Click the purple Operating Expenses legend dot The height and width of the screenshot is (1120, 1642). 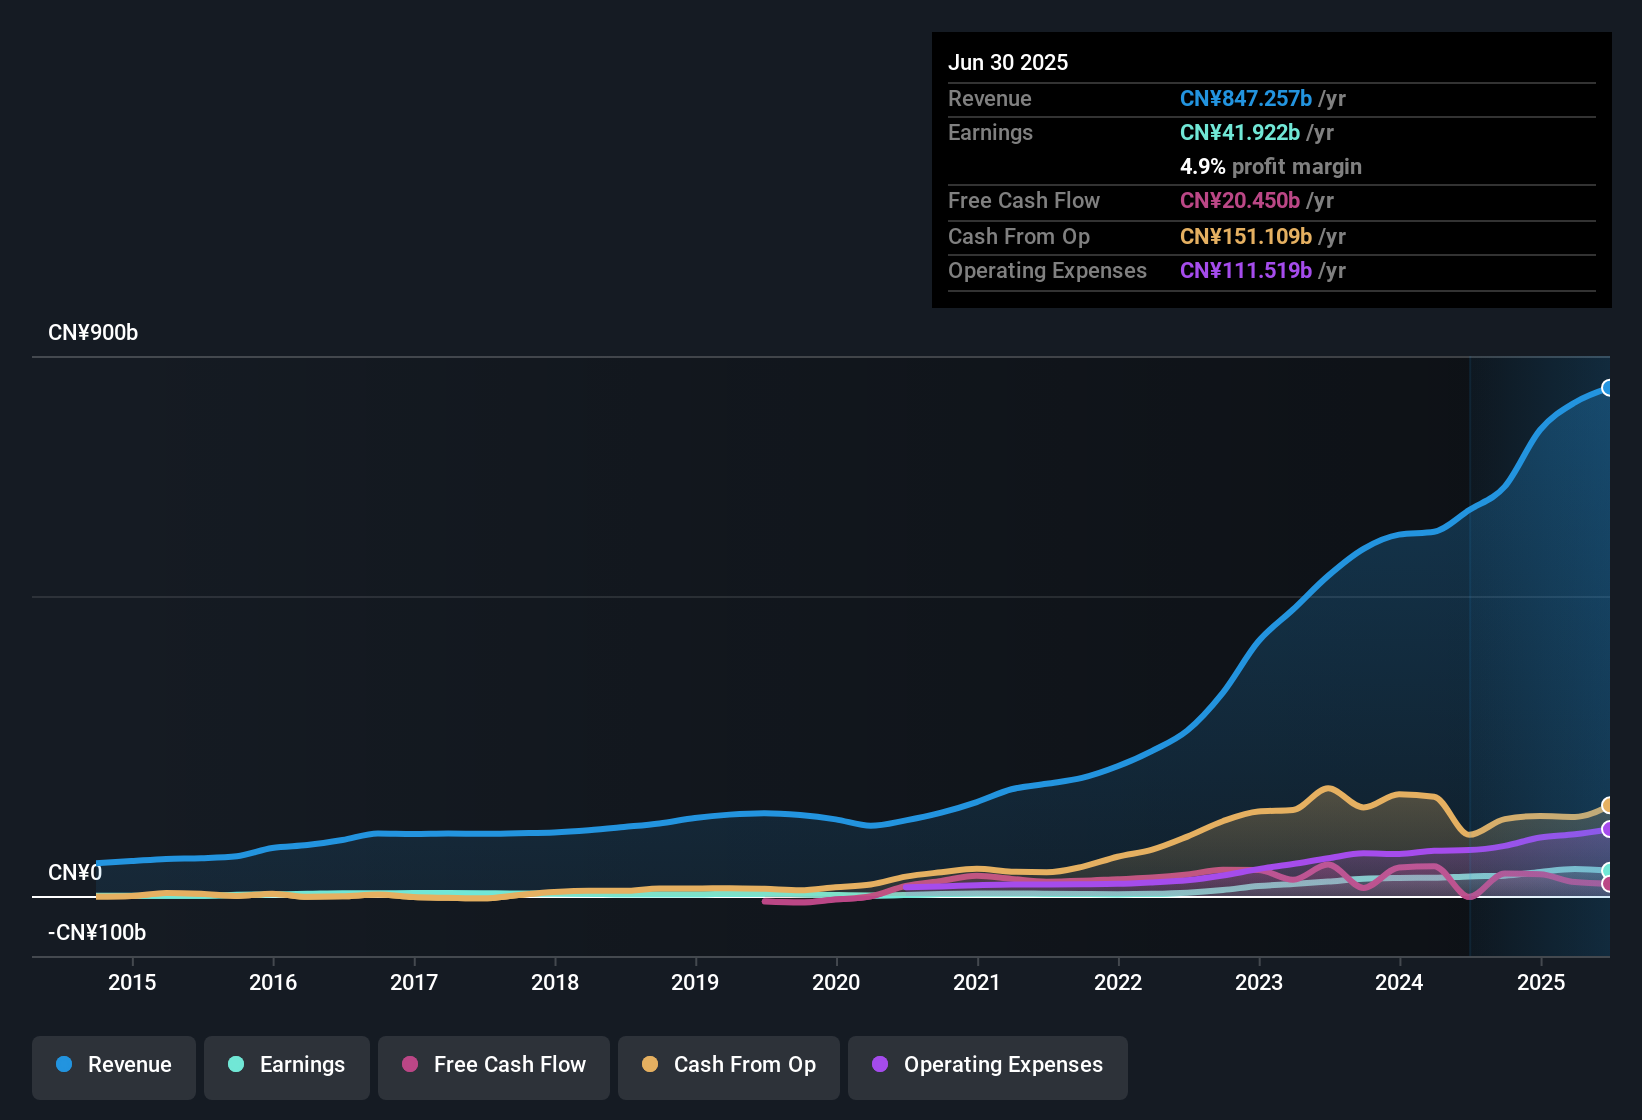(x=880, y=1064)
